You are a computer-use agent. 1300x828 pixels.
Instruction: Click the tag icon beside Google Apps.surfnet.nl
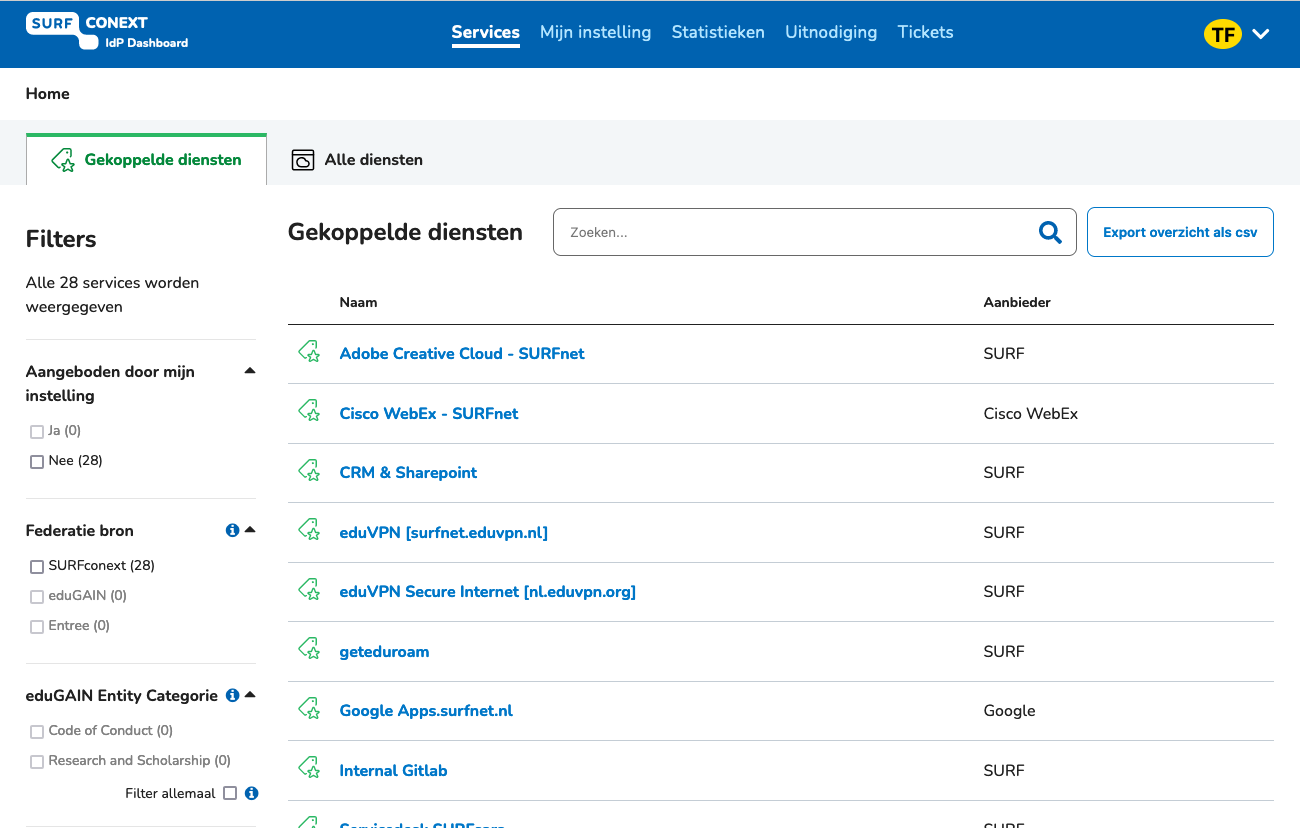[x=310, y=708]
